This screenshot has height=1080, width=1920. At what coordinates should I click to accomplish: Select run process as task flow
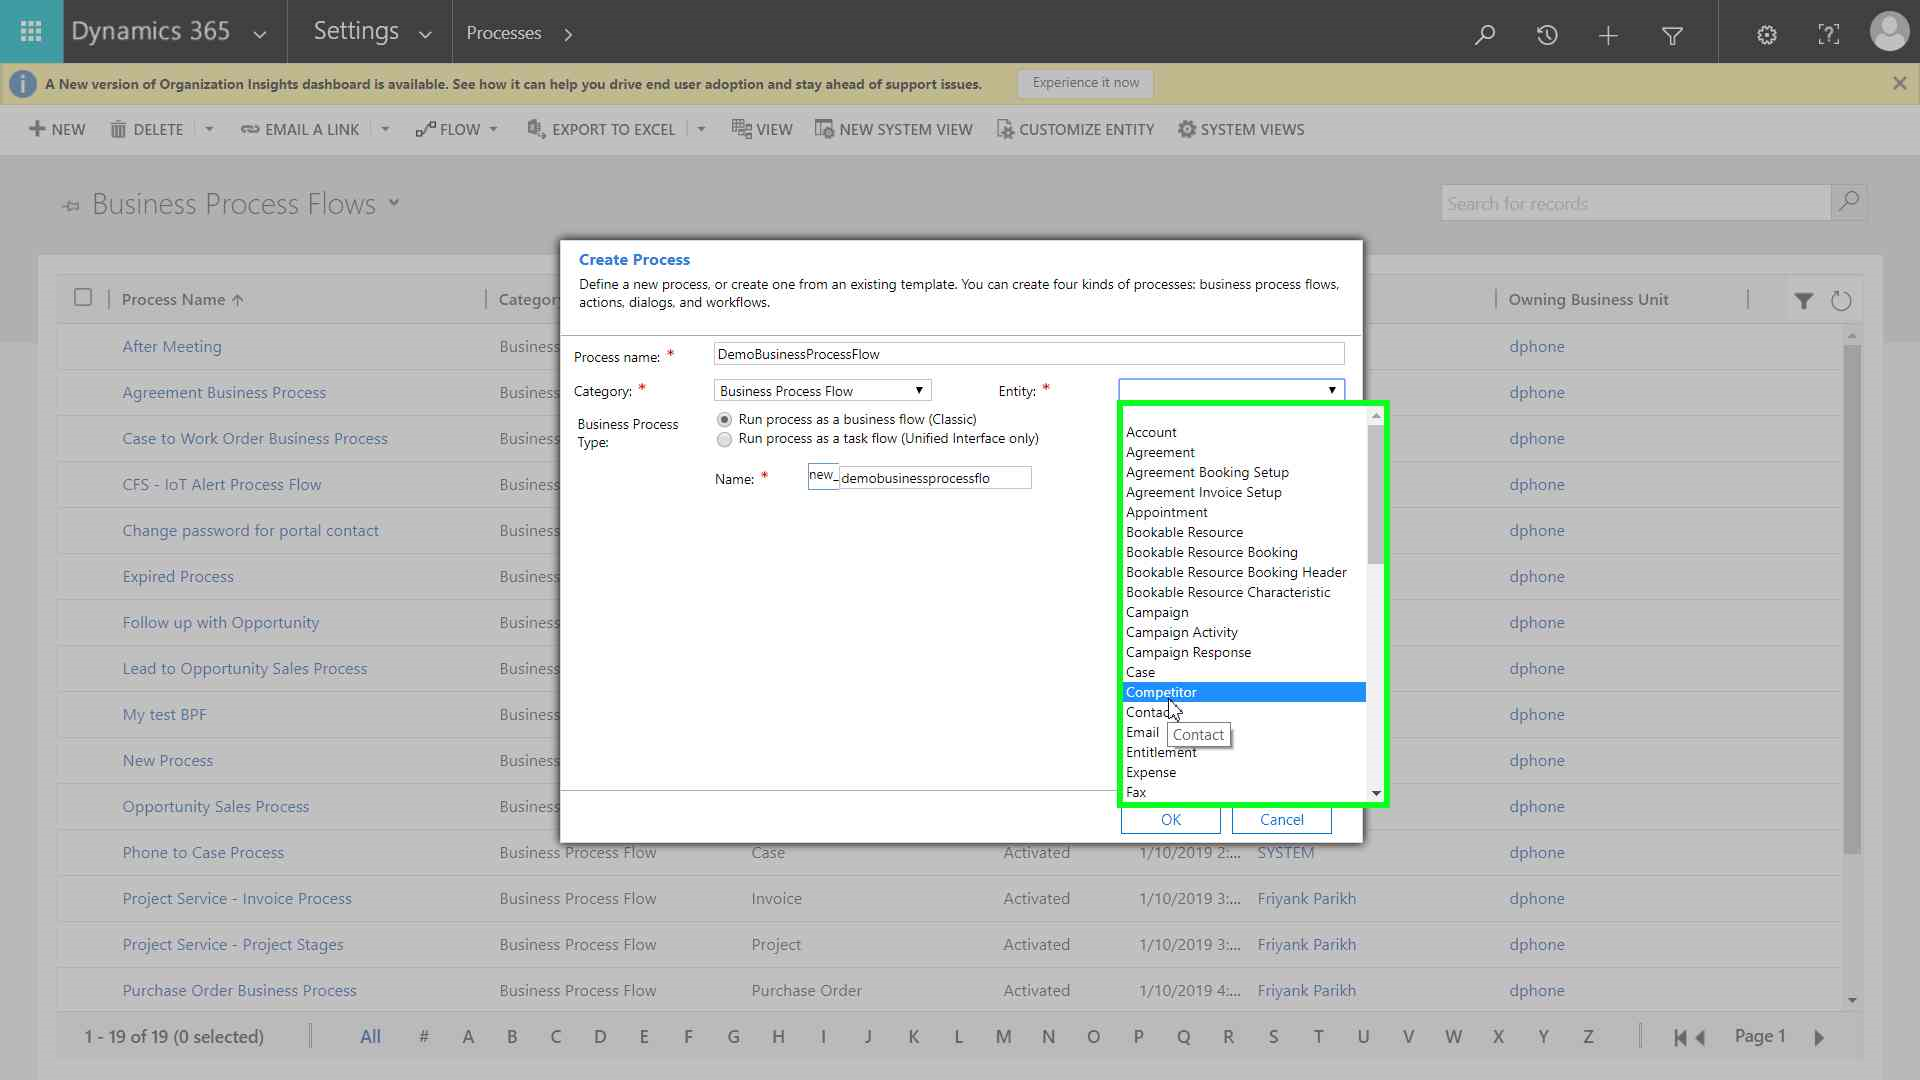pos(725,440)
